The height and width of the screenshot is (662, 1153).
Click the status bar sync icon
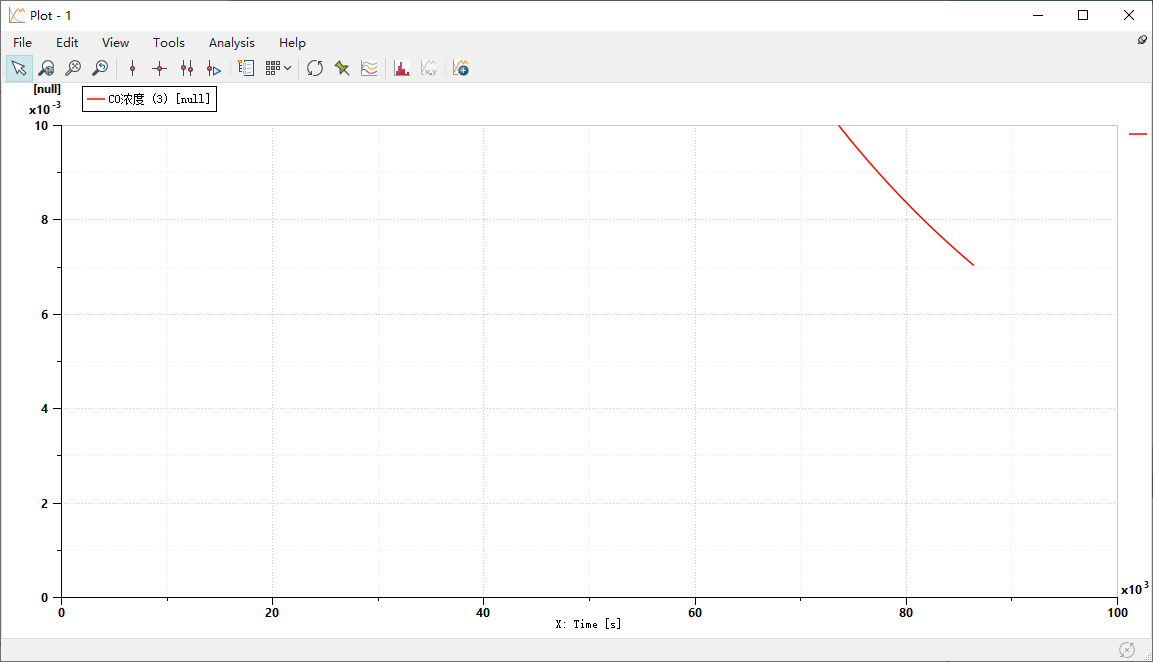click(x=1127, y=649)
